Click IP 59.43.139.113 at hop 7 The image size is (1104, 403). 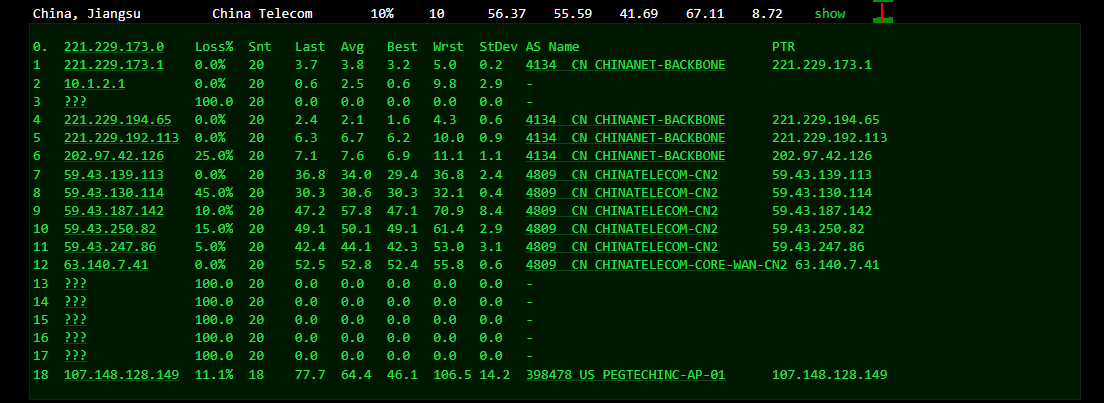(114, 174)
